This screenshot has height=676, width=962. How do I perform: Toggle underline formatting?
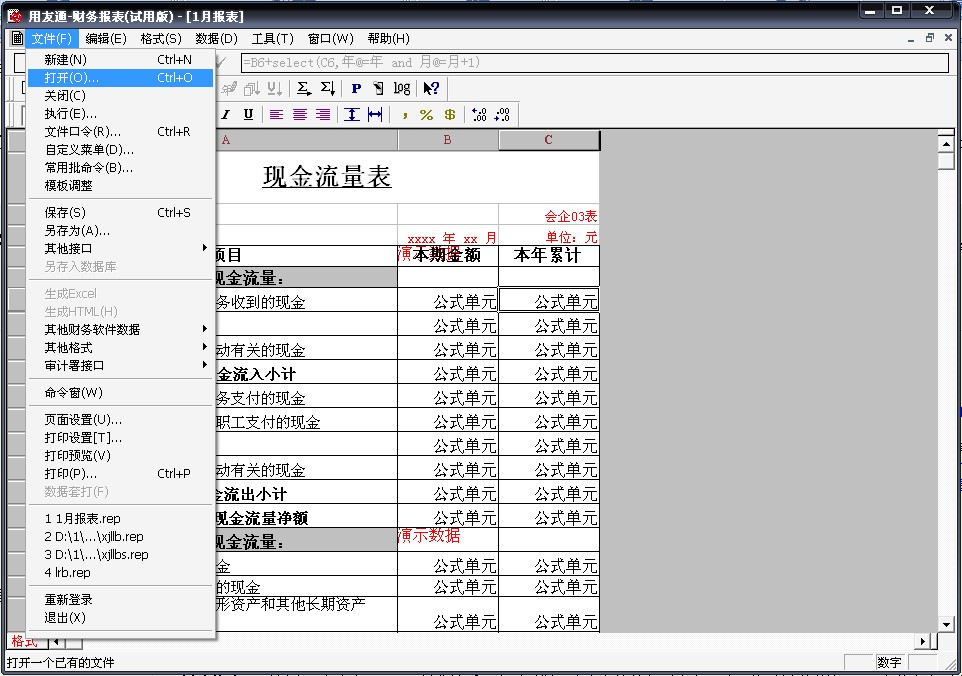pyautogui.click(x=248, y=115)
